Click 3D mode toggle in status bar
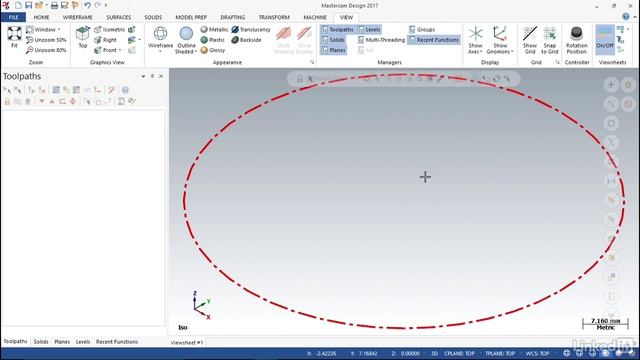Image resolution: width=640 pixels, height=360 pixels. tap(435, 353)
